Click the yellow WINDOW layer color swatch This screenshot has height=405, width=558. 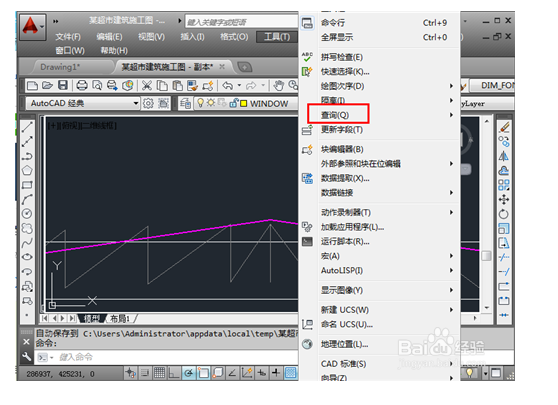point(244,104)
